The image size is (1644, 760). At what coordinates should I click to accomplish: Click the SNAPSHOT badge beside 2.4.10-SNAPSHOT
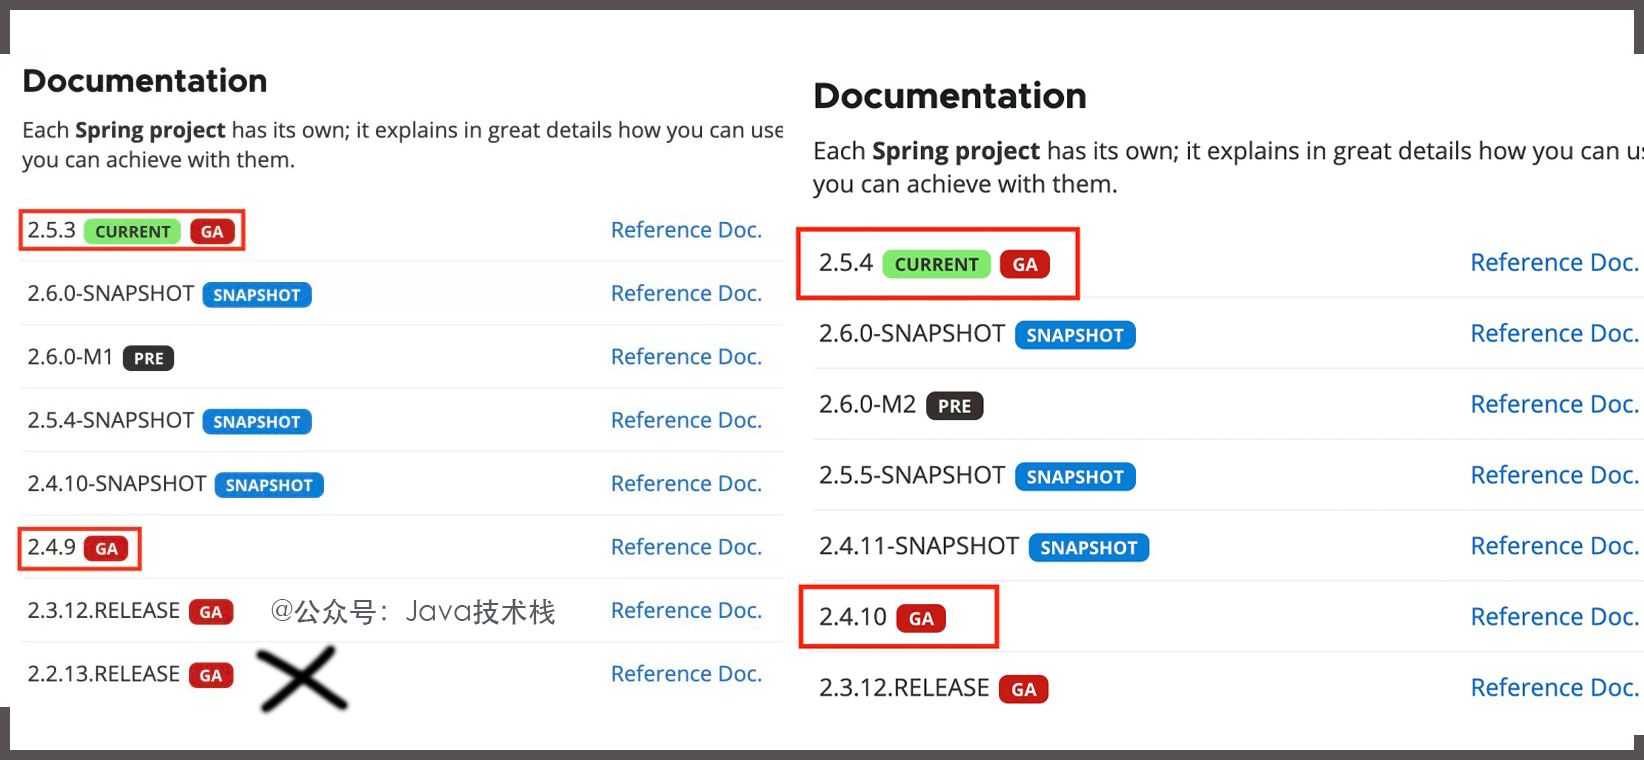pos(269,485)
